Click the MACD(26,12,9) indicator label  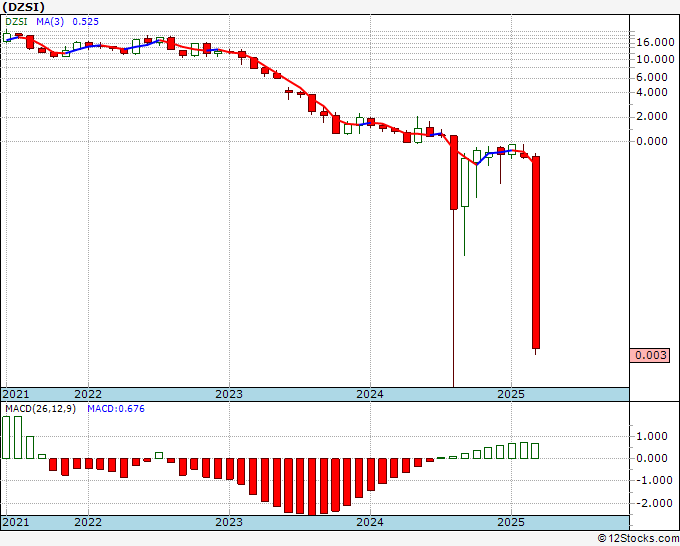(40, 409)
